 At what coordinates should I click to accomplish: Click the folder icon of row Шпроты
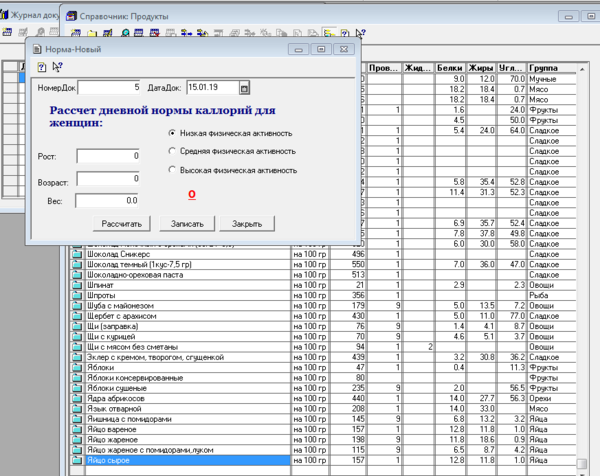(77, 295)
